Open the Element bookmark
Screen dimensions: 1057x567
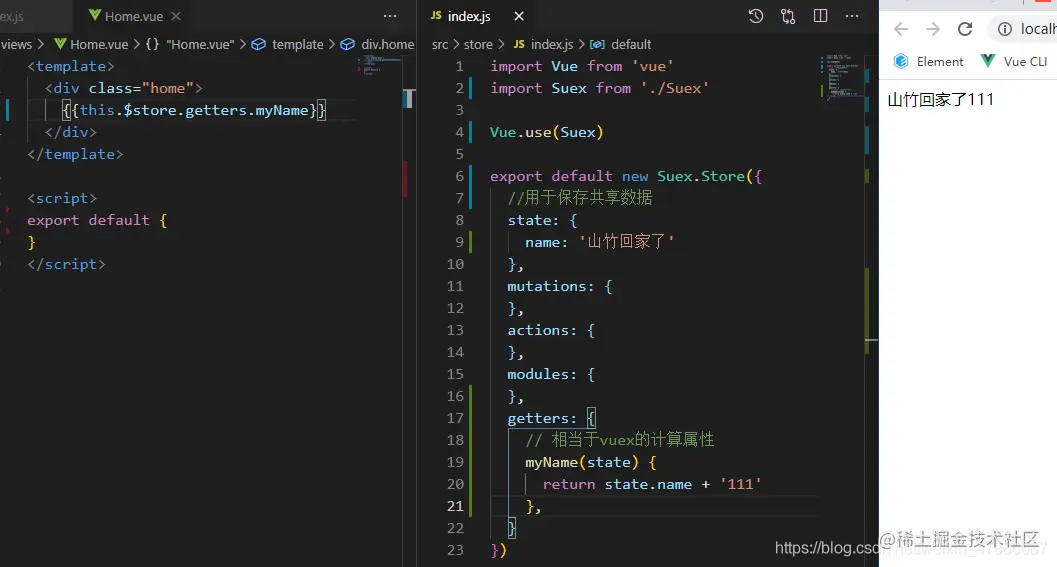[x=928, y=61]
